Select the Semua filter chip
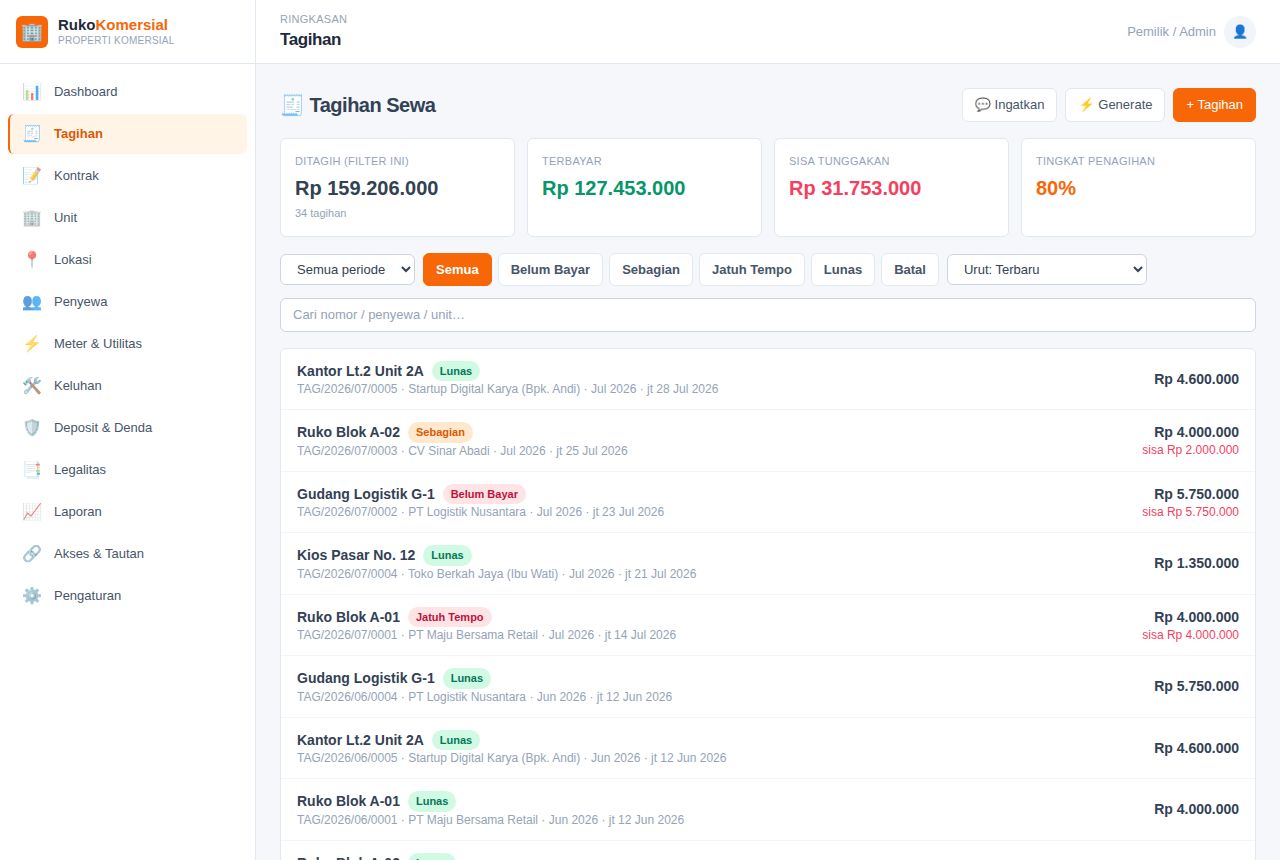This screenshot has height=860, width=1280. tap(457, 270)
